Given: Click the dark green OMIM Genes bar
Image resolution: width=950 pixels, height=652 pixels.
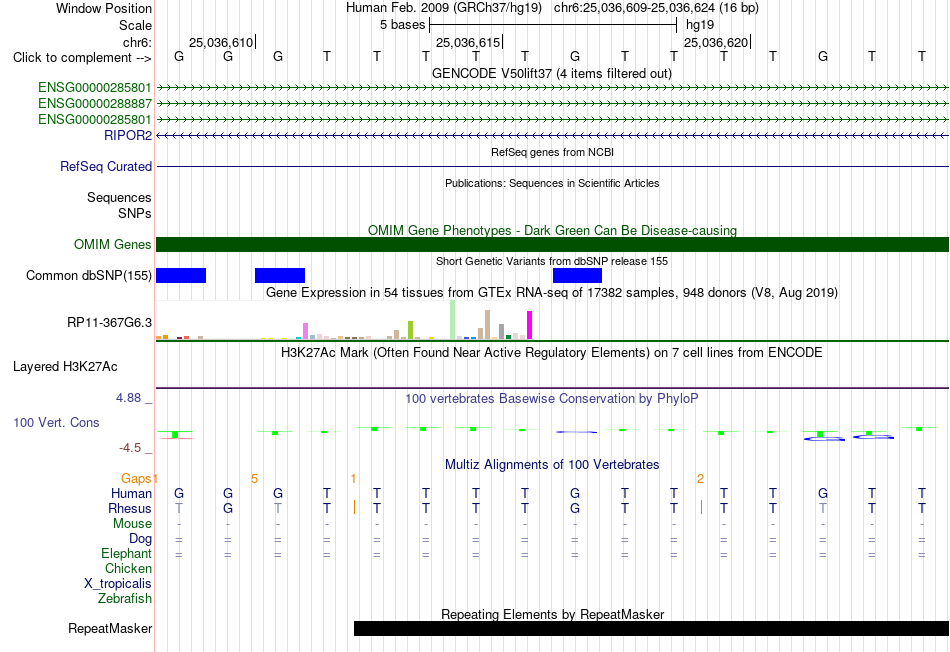Looking at the screenshot, I should tap(552, 244).
